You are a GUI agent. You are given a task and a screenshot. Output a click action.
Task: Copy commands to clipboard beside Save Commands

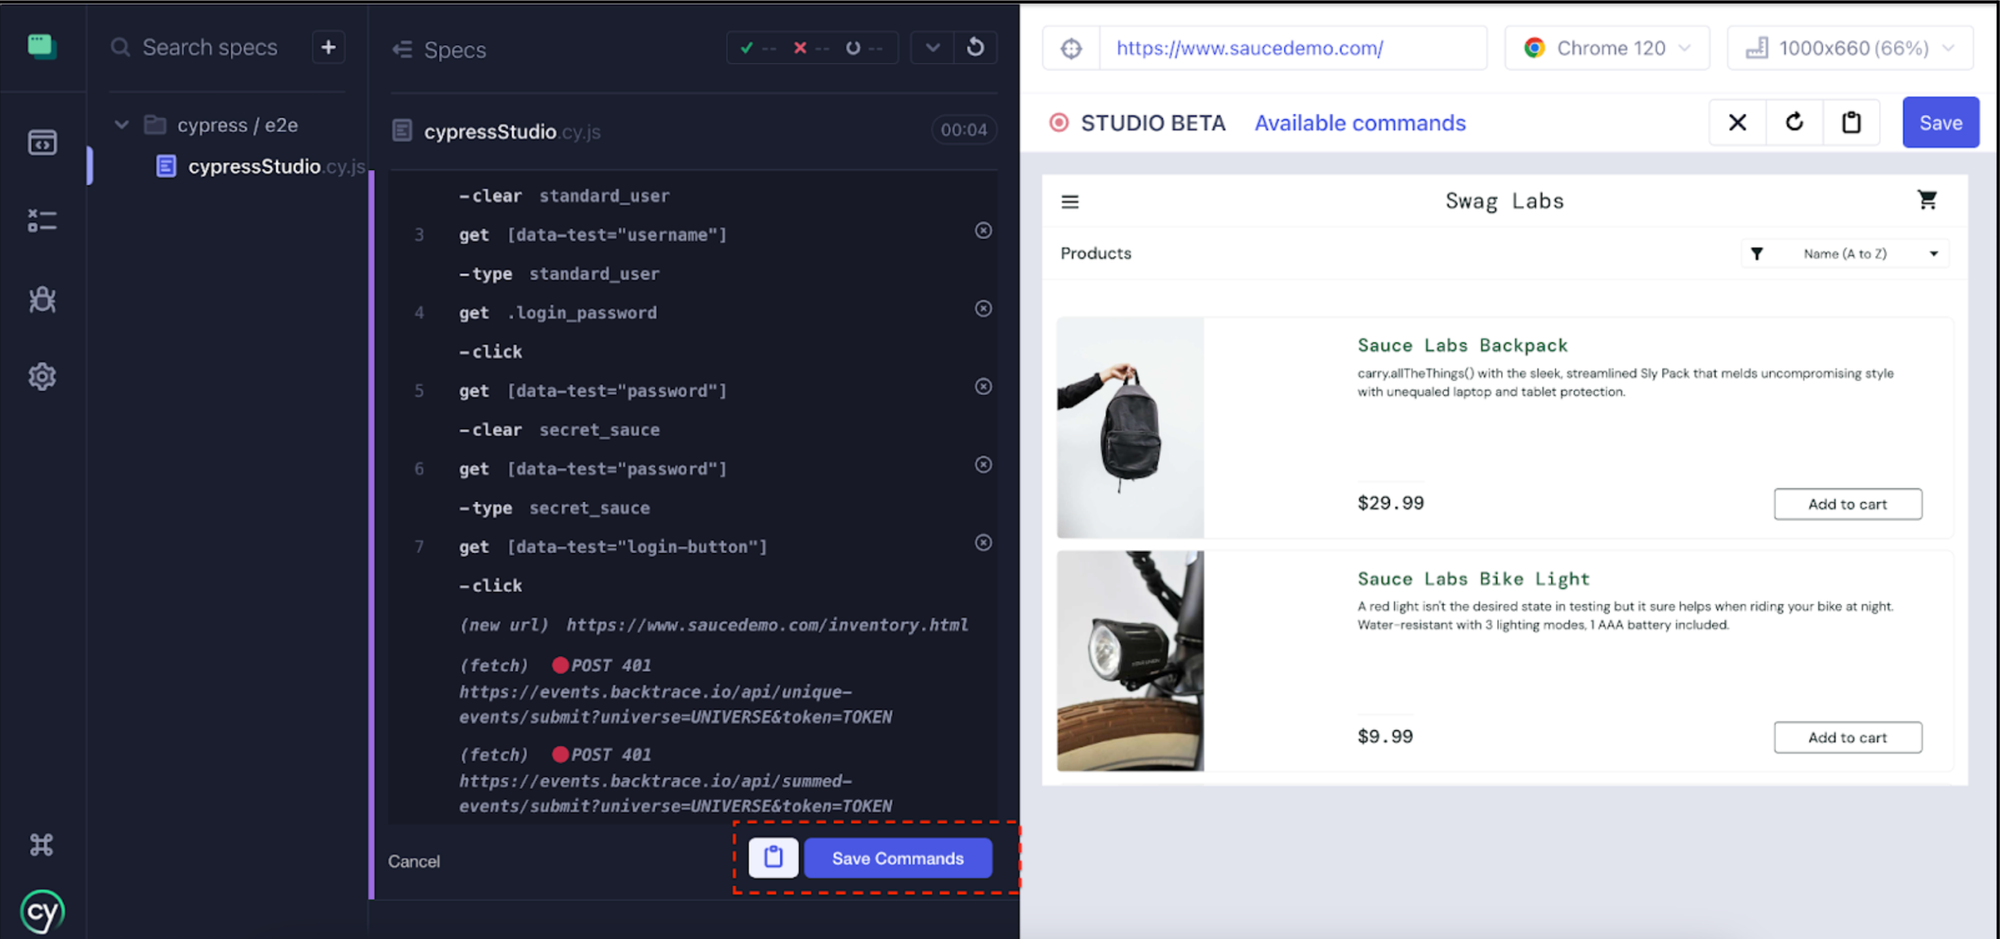coord(773,858)
